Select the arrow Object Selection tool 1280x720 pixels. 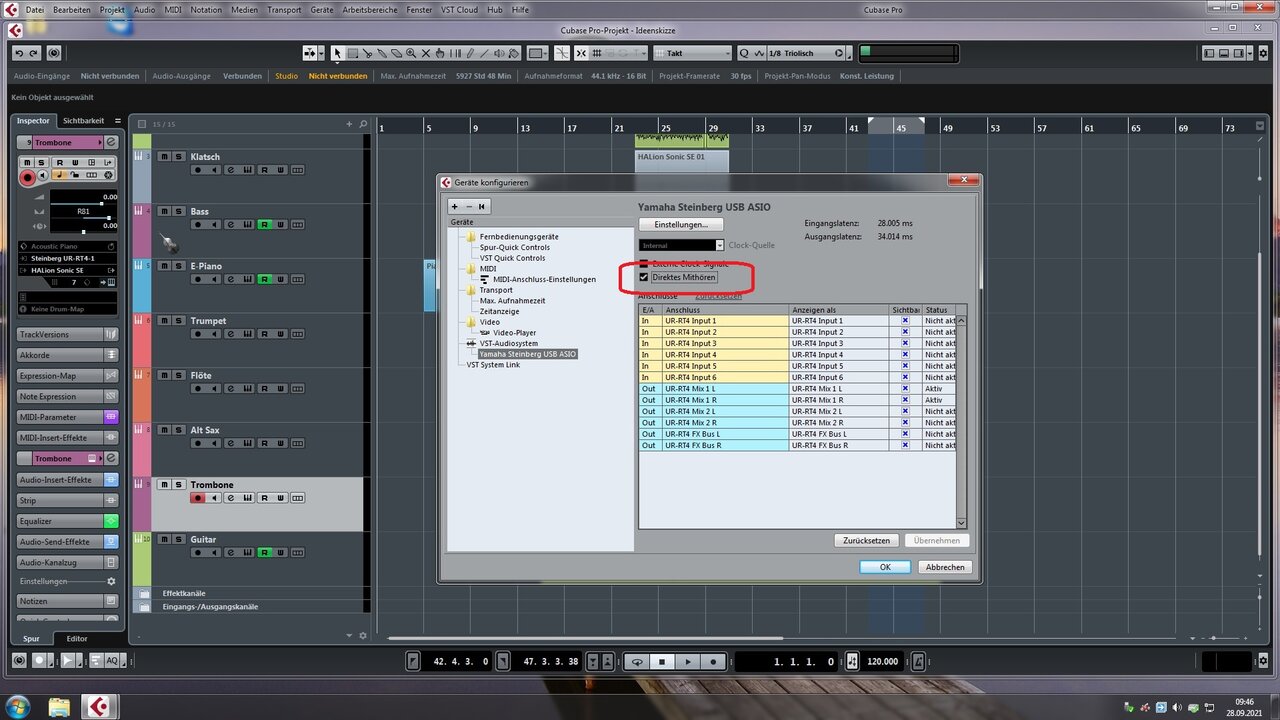[338, 53]
